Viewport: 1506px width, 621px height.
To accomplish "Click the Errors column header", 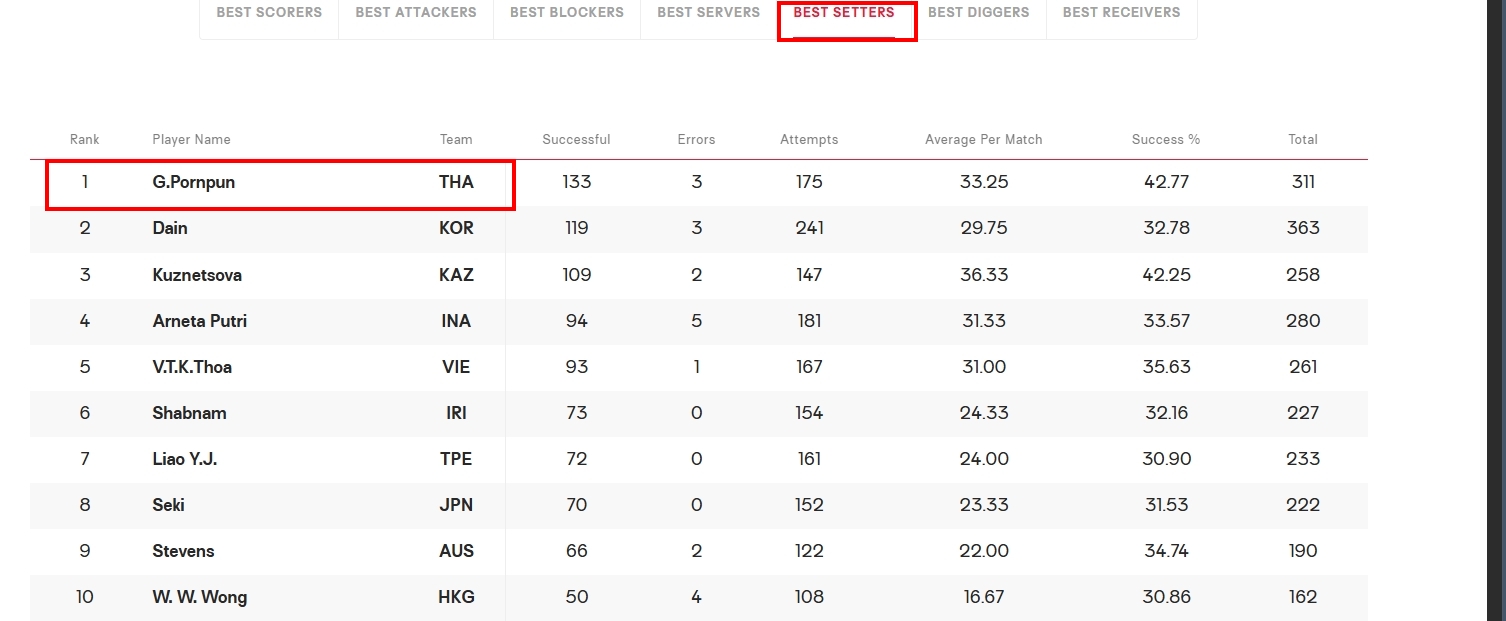I will tap(696, 140).
